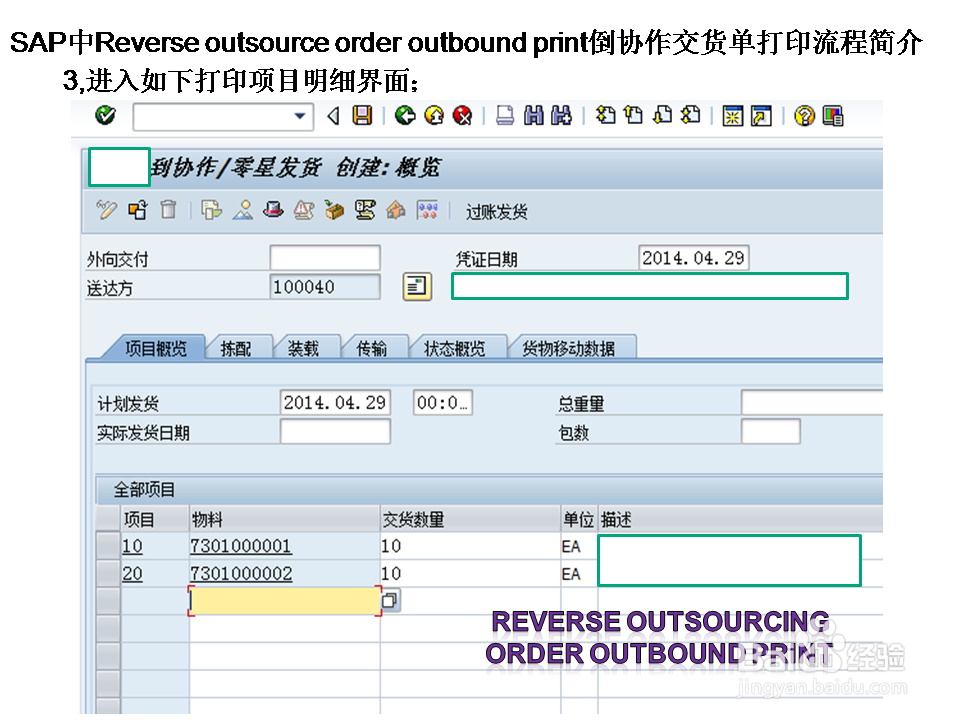Open the command field dropdown arrow

(299, 116)
